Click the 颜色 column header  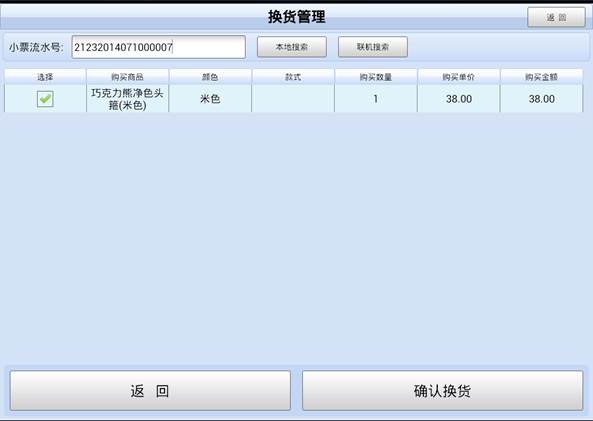[210, 77]
